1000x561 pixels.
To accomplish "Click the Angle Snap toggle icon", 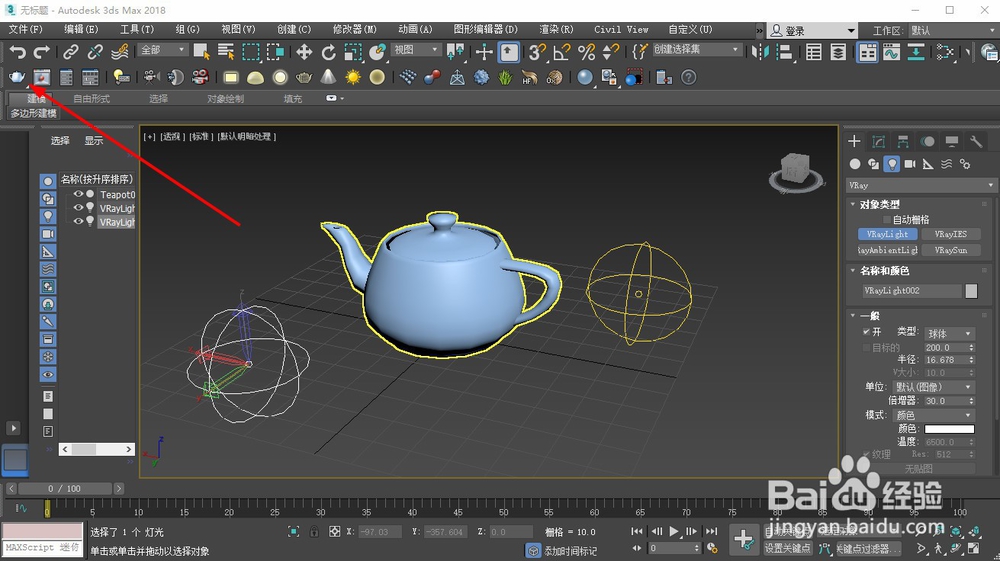I will (562, 51).
